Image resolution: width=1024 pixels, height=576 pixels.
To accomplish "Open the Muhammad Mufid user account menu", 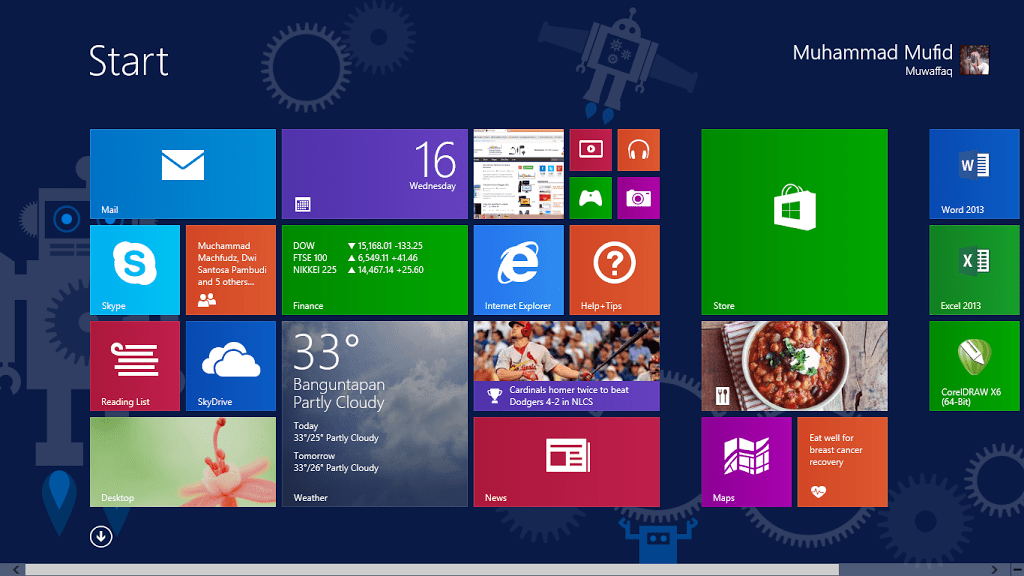I will pyautogui.click(x=891, y=59).
